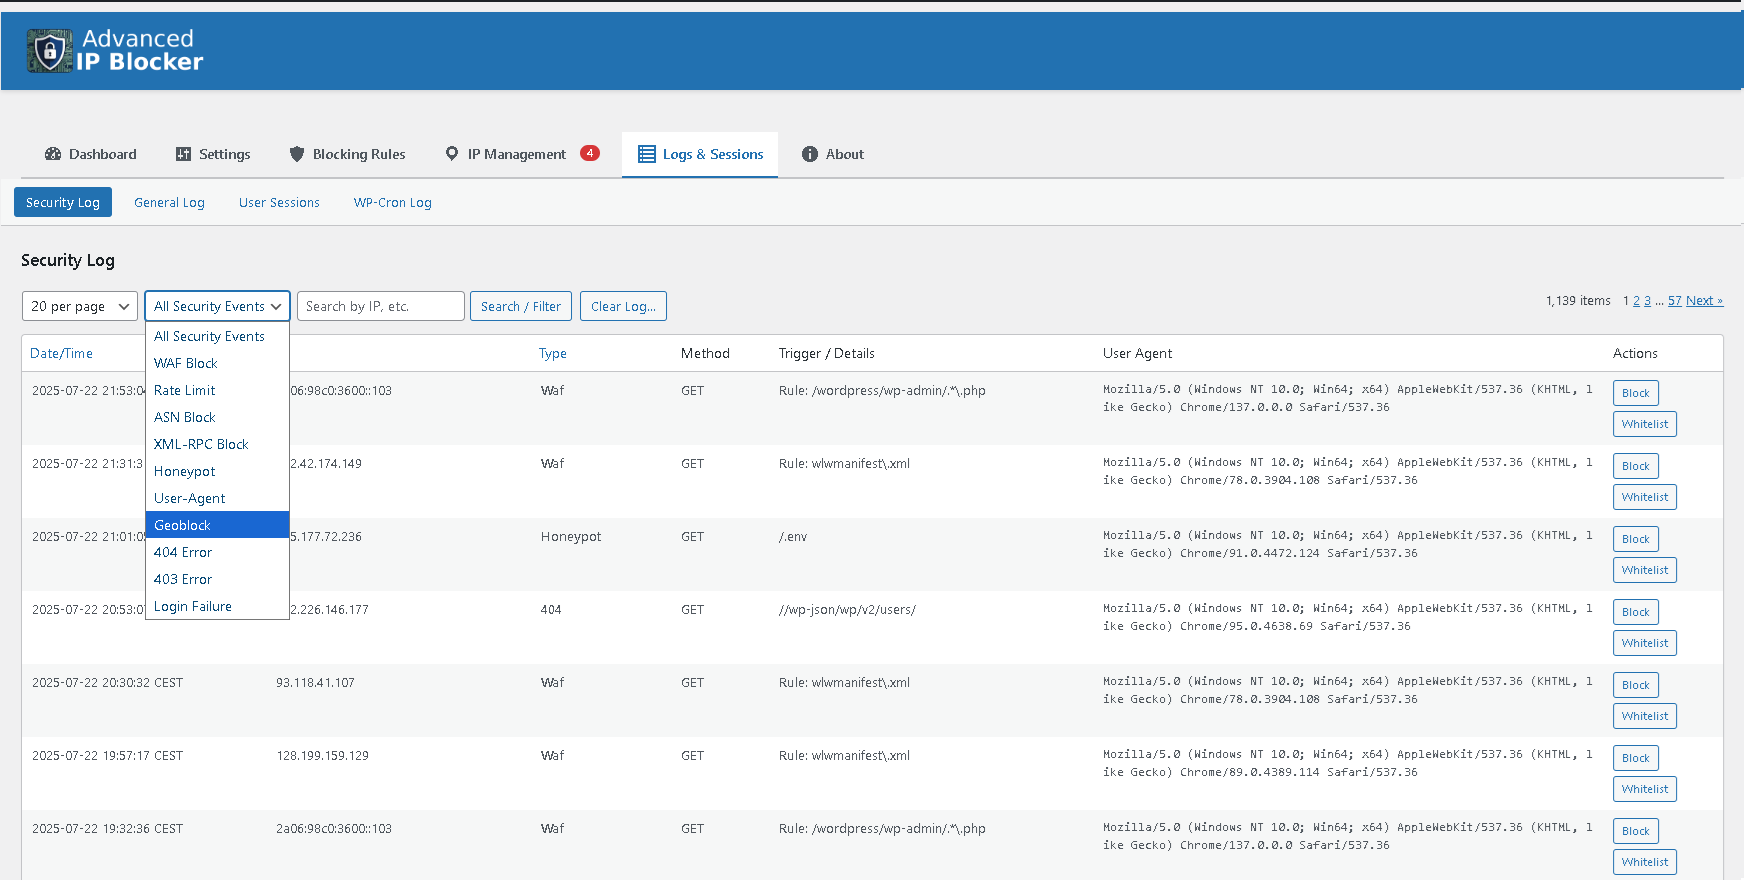
Task: Choose ASN Block in the event list
Action: (x=217, y=417)
